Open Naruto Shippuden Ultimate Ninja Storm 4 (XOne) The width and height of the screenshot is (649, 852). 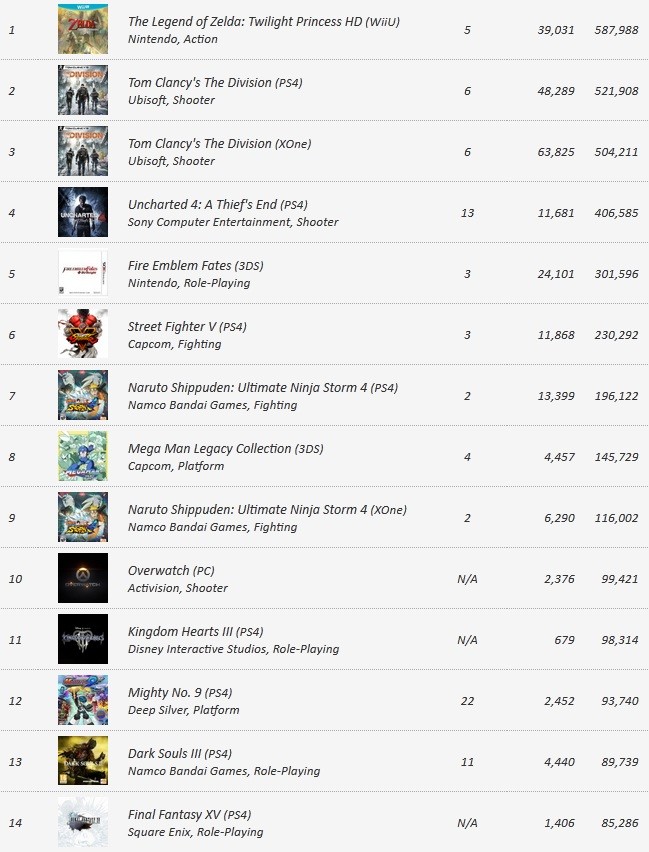pyautogui.click(x=267, y=510)
